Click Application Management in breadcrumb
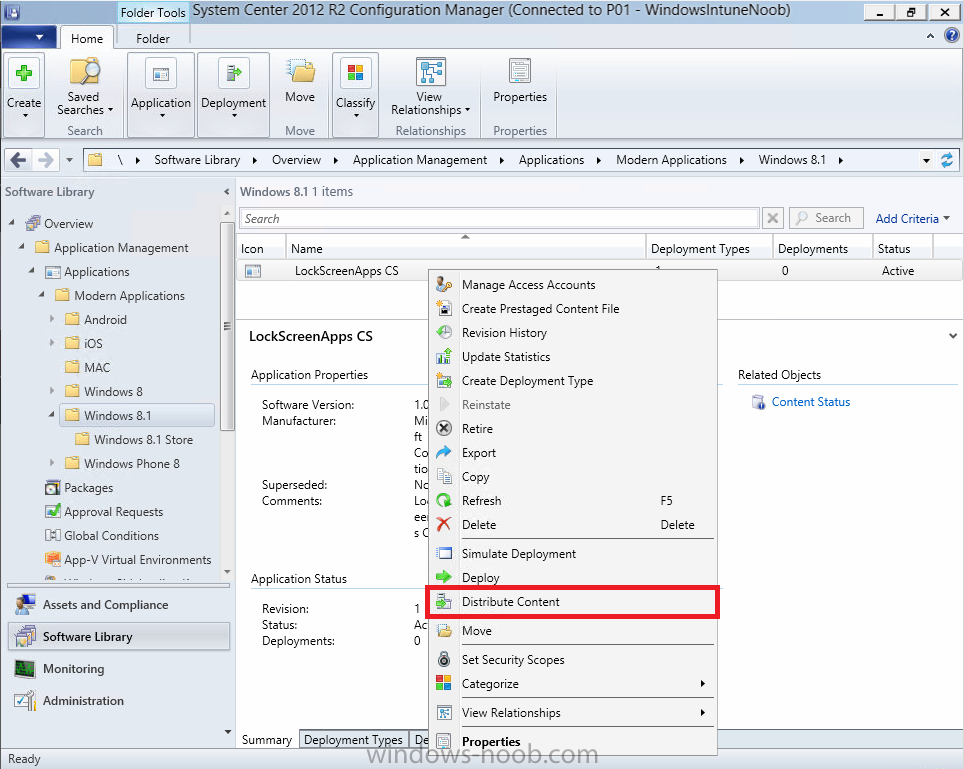964x769 pixels. point(420,160)
